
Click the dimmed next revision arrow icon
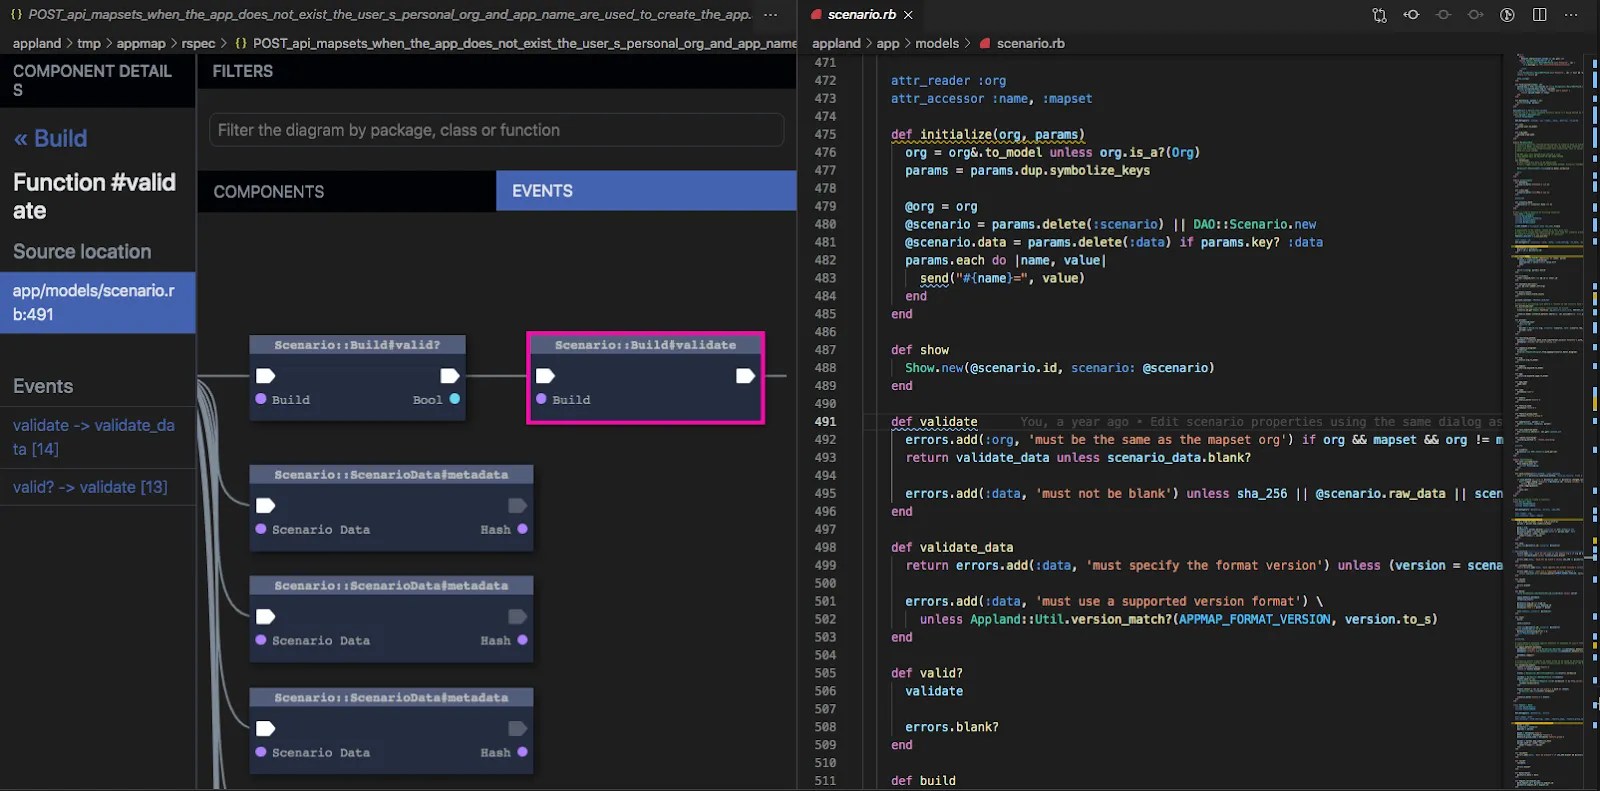pyautogui.click(x=1475, y=15)
